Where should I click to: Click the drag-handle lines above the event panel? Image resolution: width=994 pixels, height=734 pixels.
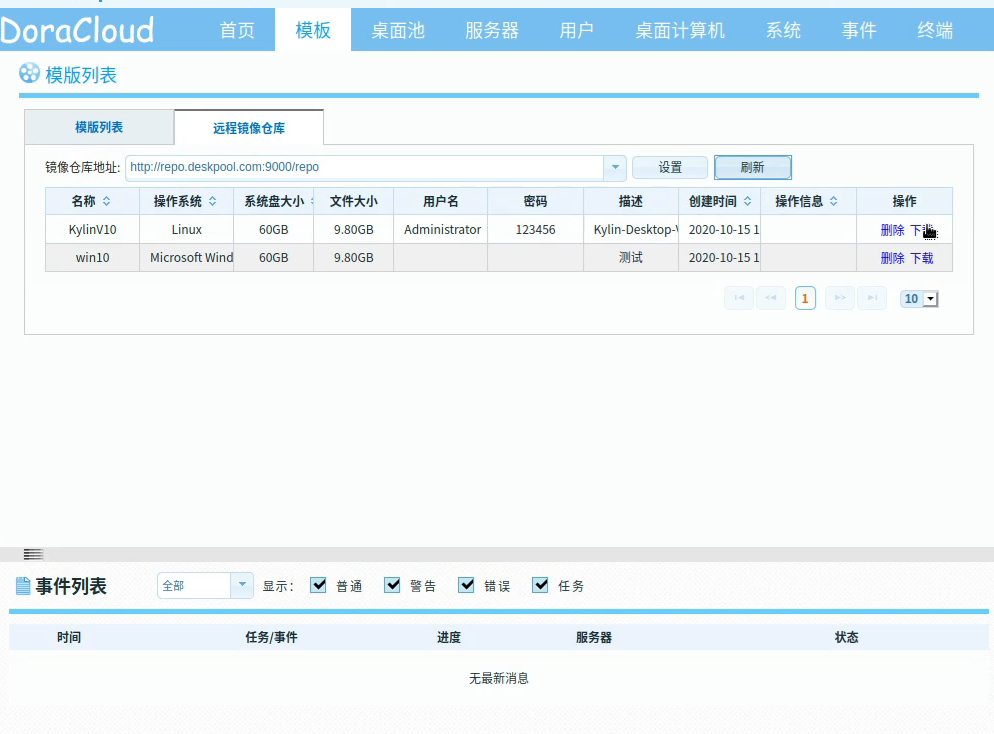click(x=33, y=553)
